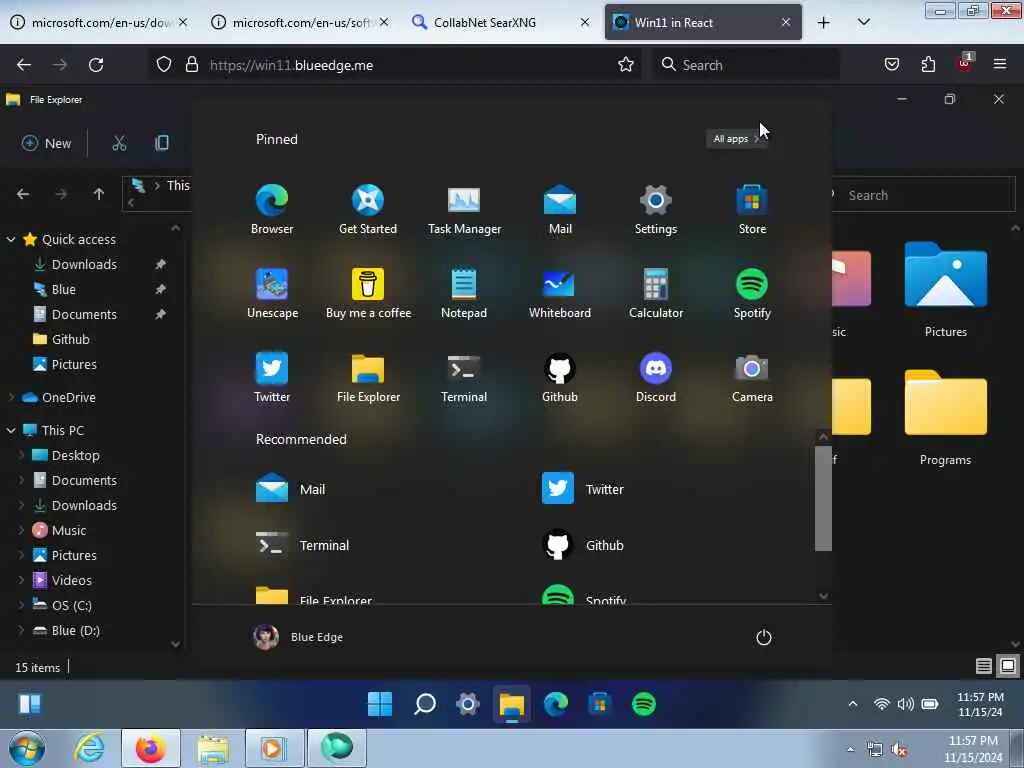Image resolution: width=1024 pixels, height=768 pixels.
Task: Open recommended Mail item
Action: pyautogui.click(x=291, y=488)
